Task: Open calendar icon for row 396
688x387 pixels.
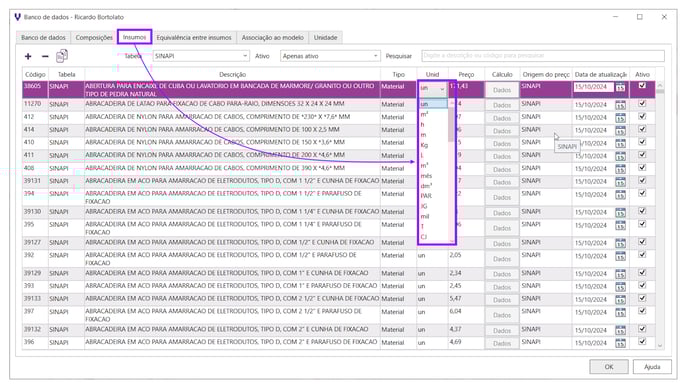Action: click(620, 343)
